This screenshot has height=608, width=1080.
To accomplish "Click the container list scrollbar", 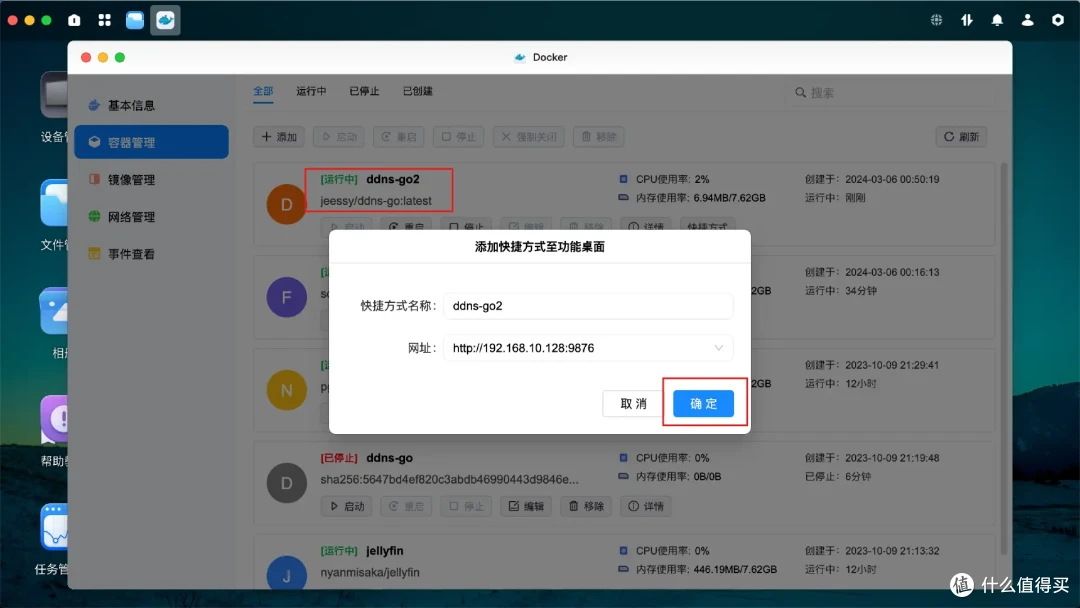I will tap(1004, 358).
